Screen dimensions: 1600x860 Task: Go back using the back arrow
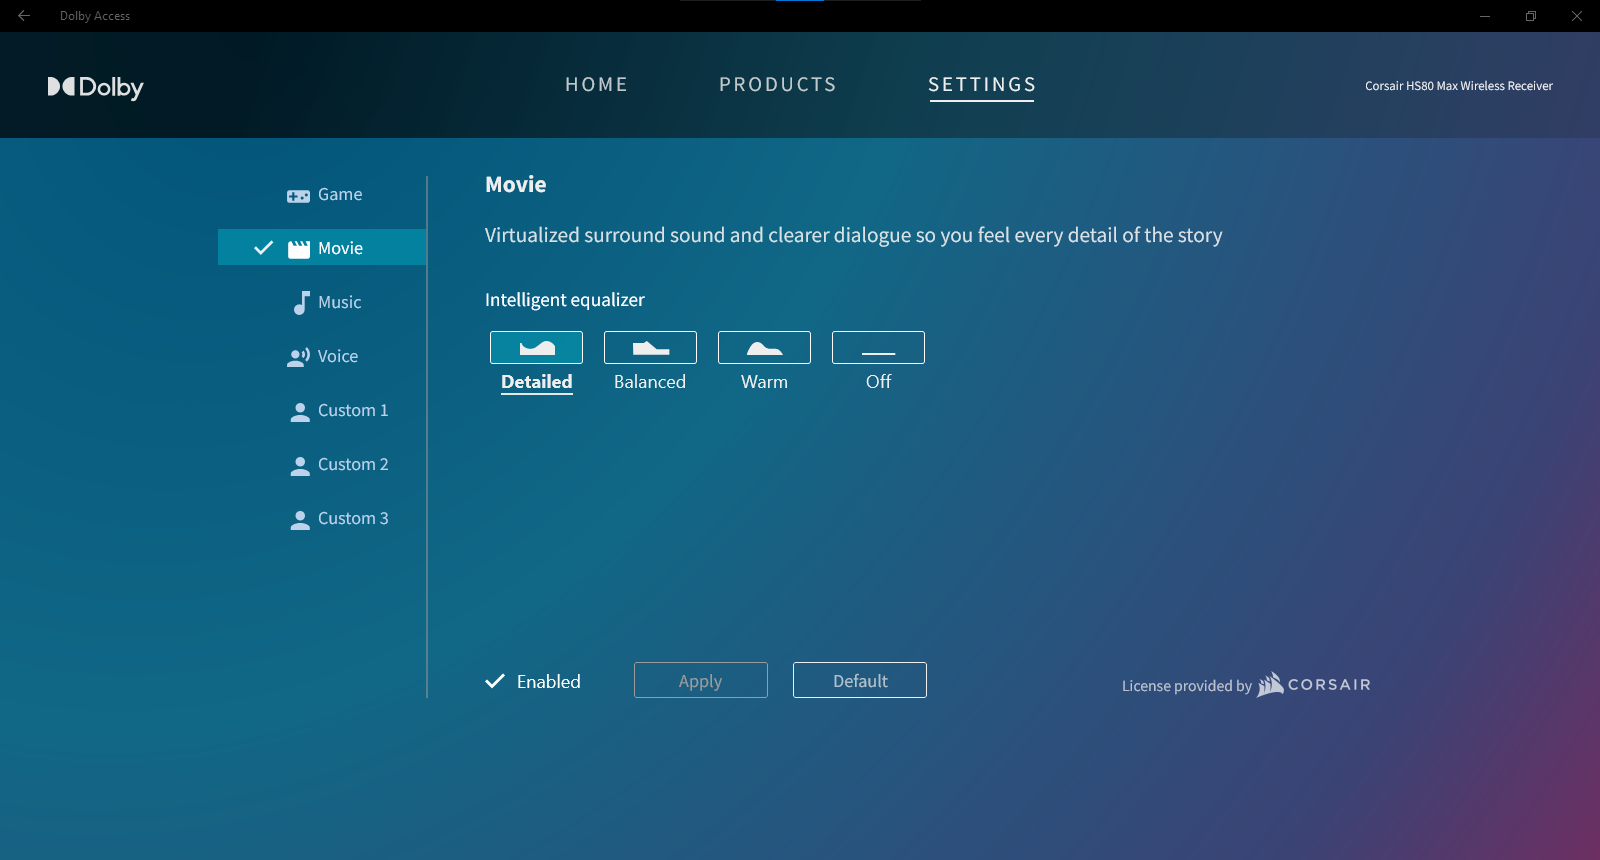click(24, 16)
